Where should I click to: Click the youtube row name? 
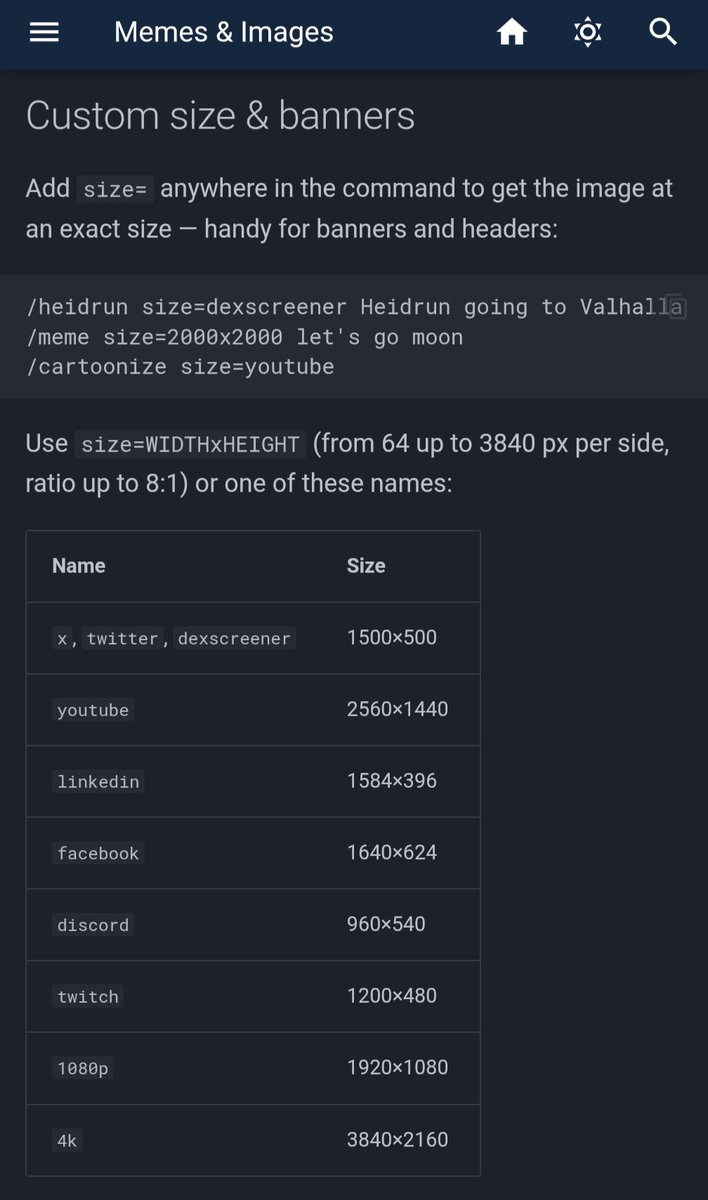tap(93, 710)
